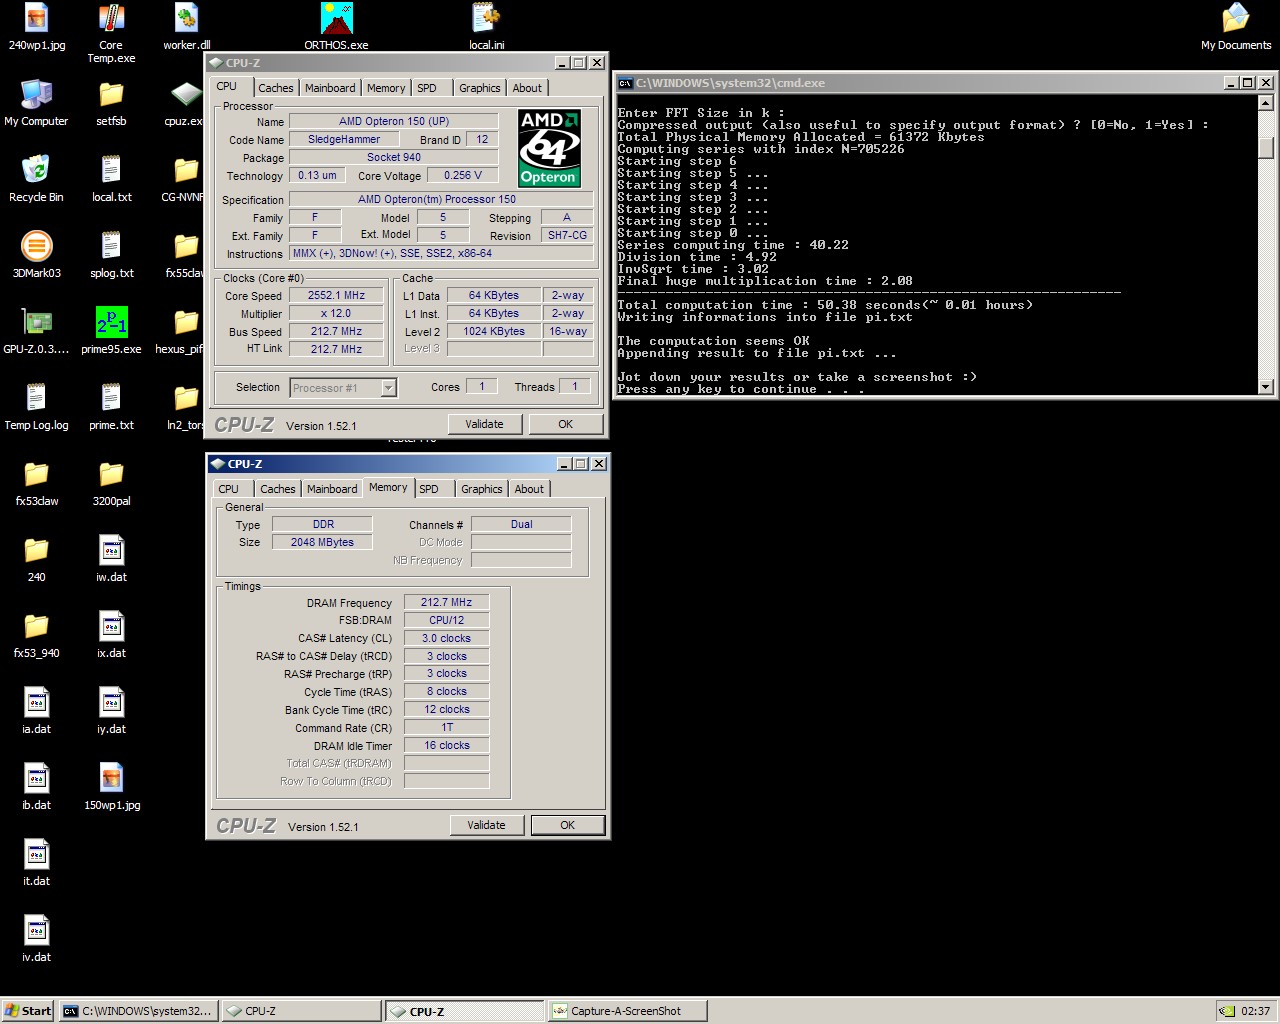Click cmd window scrollbar down arrow
1280x1024 pixels.
tap(1265, 387)
